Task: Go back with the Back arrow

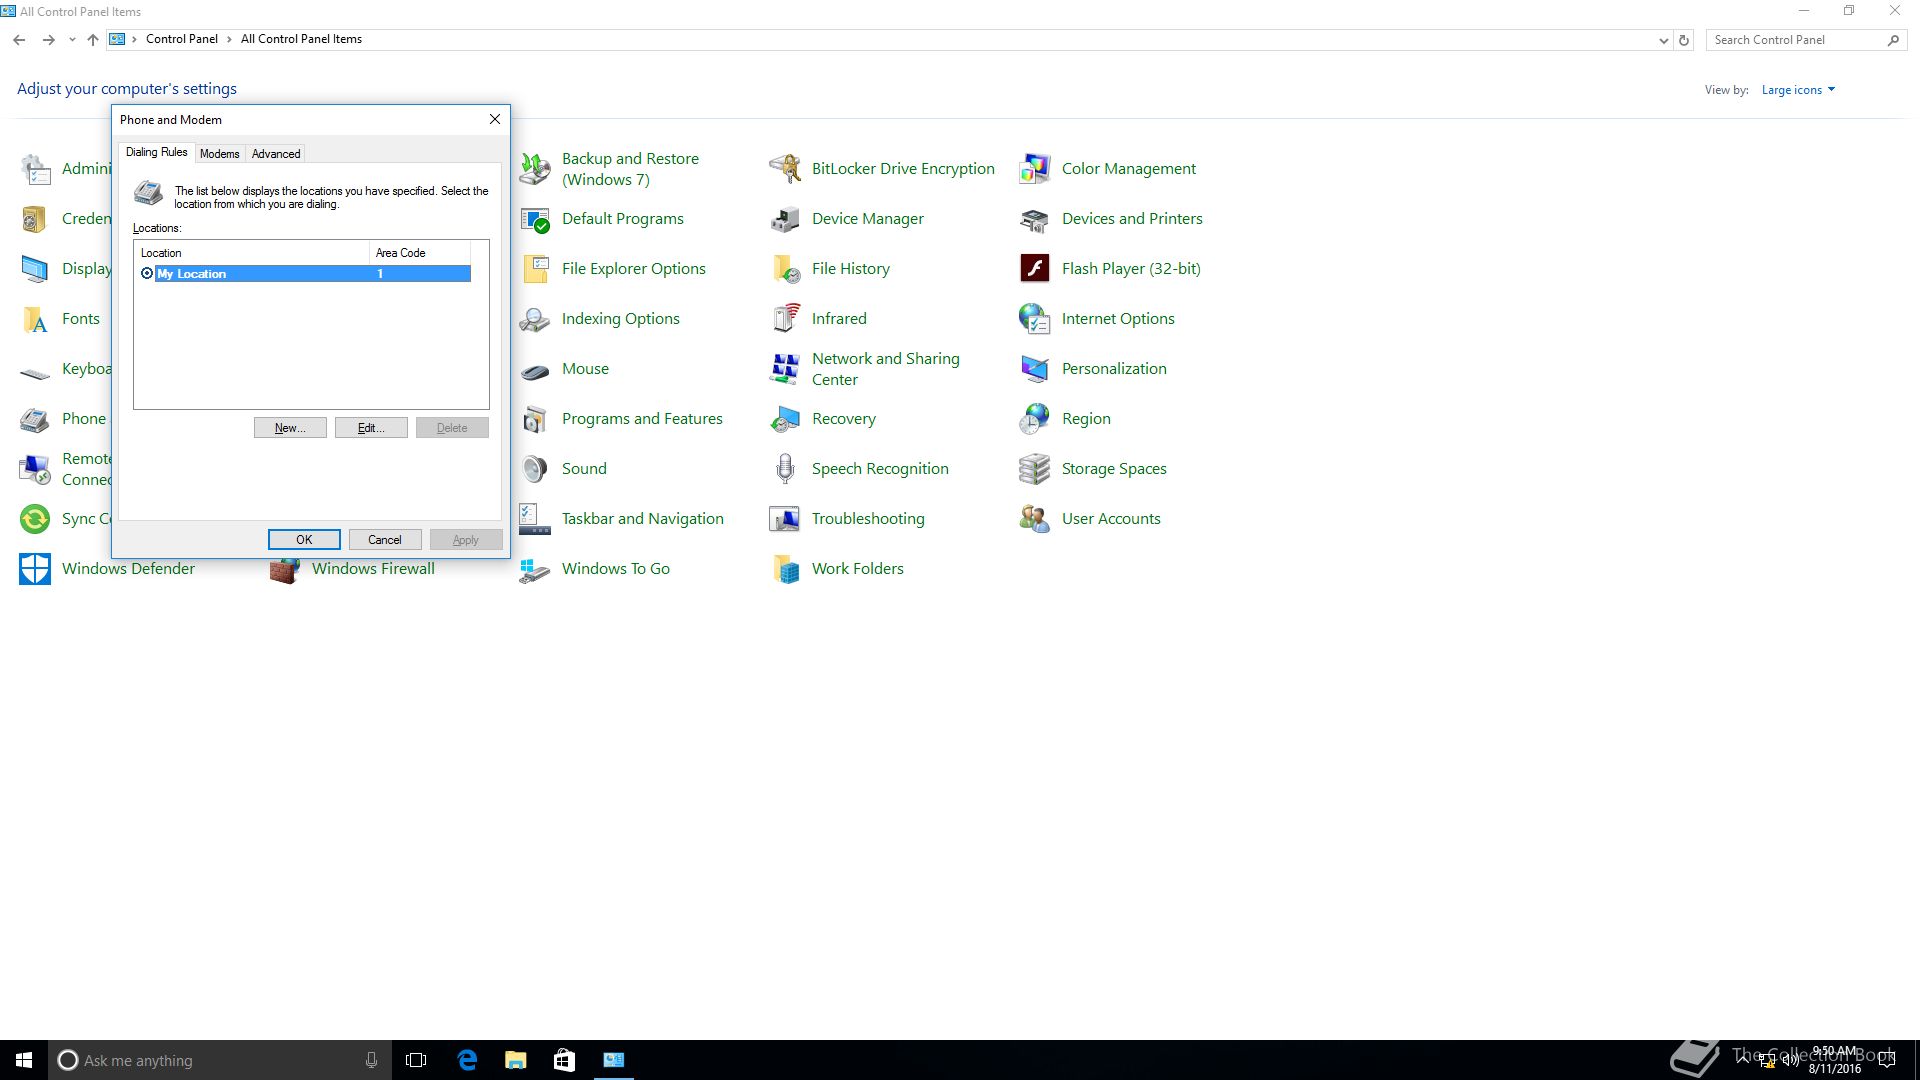Action: tap(19, 40)
